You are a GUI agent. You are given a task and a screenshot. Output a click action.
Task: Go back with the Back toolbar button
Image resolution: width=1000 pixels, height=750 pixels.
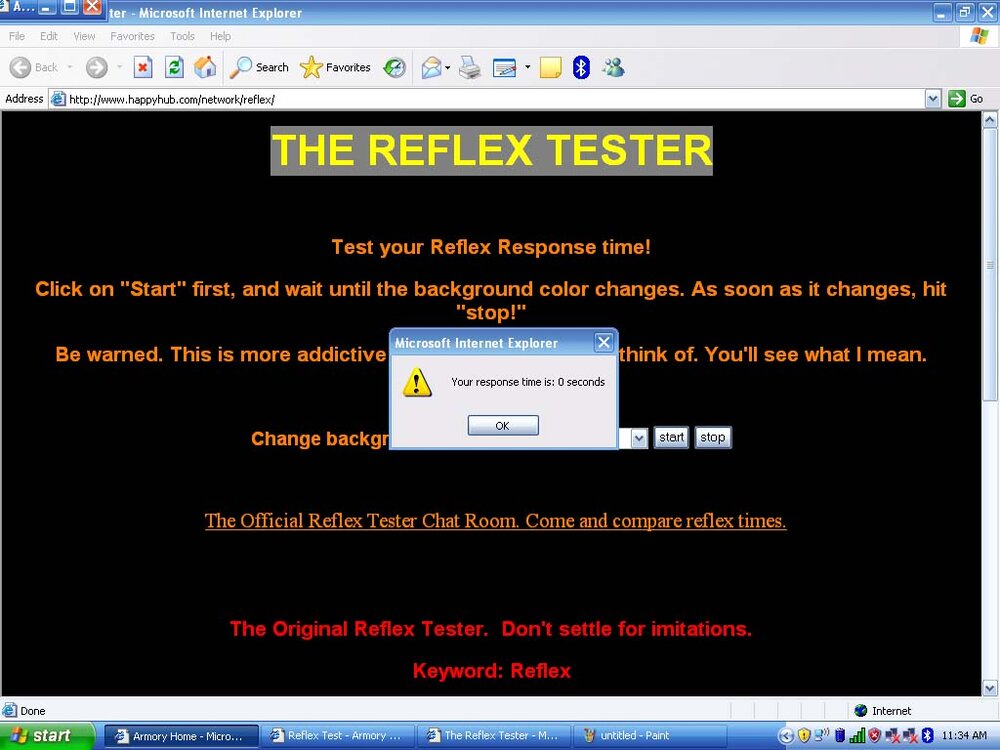(x=34, y=67)
